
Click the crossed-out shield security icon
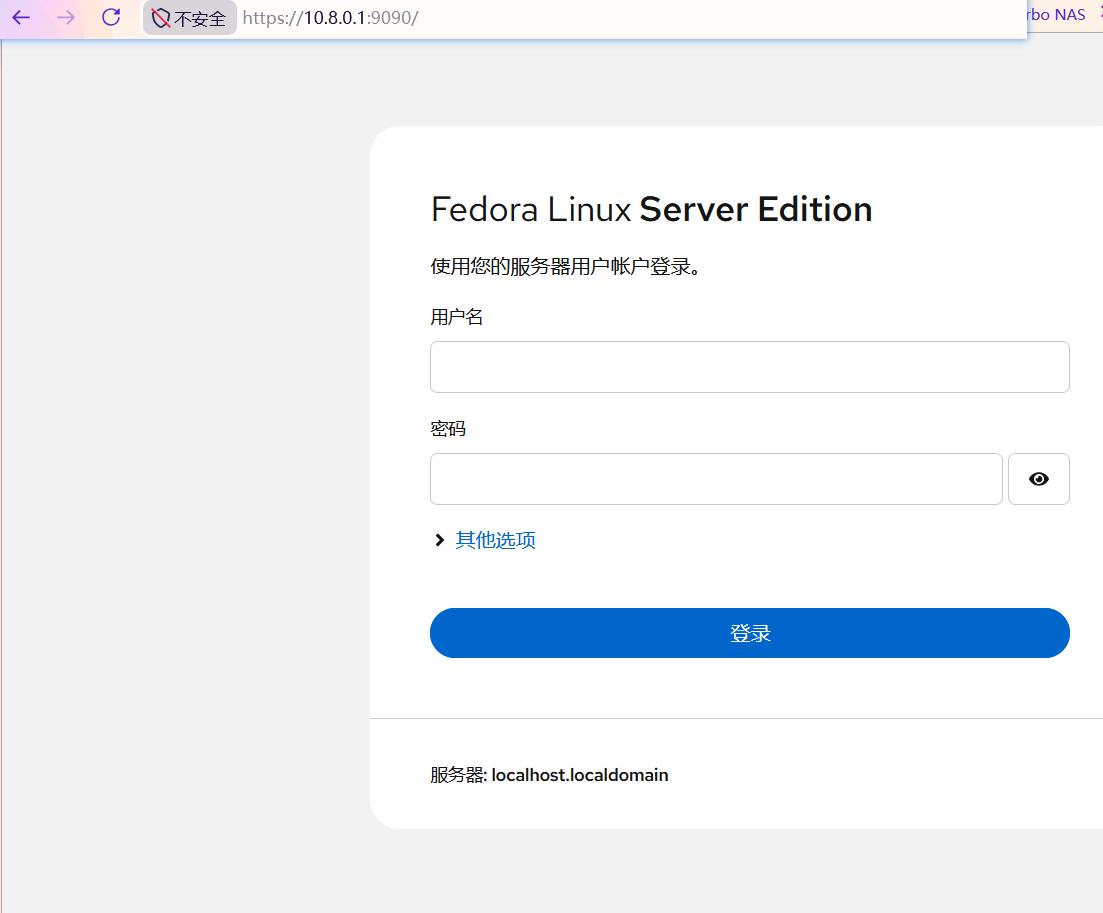coord(161,18)
